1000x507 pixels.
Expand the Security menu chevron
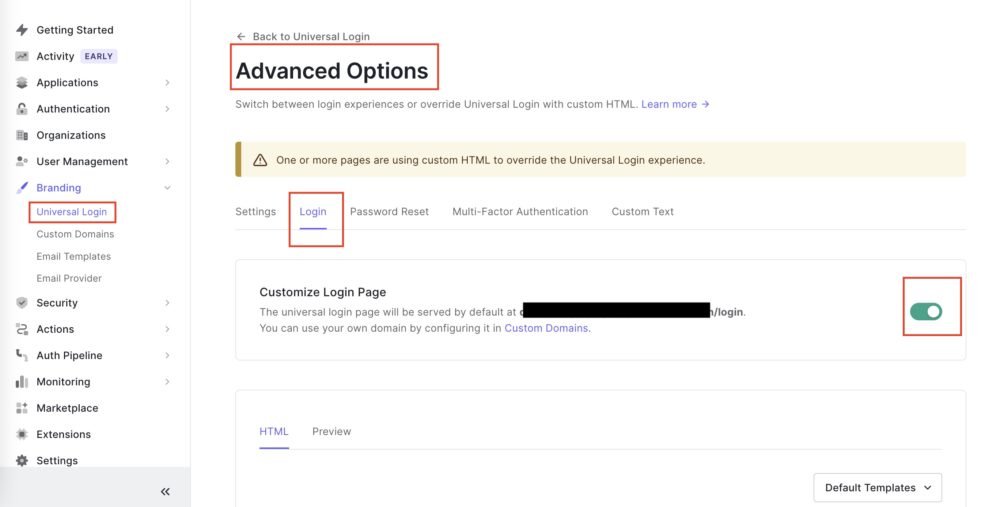point(167,303)
